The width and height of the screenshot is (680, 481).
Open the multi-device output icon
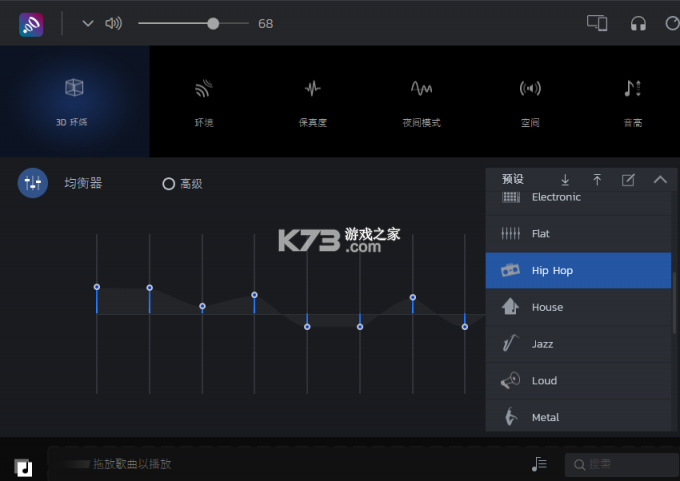tap(597, 23)
